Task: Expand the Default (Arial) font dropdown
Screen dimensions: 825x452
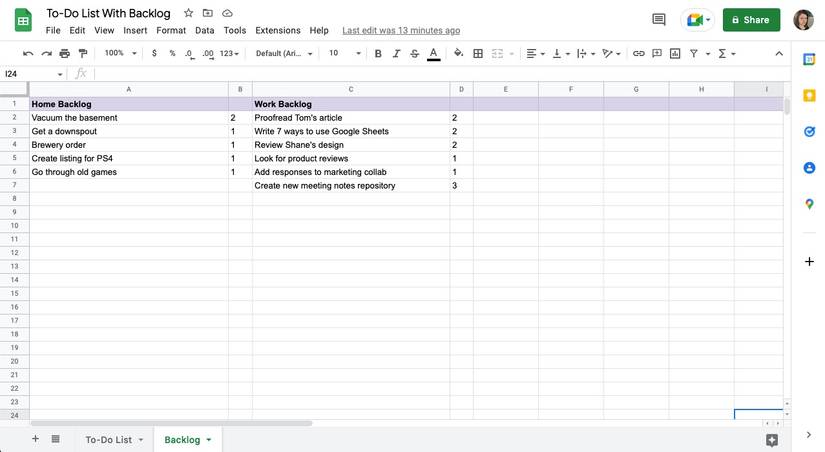Action: [284, 53]
